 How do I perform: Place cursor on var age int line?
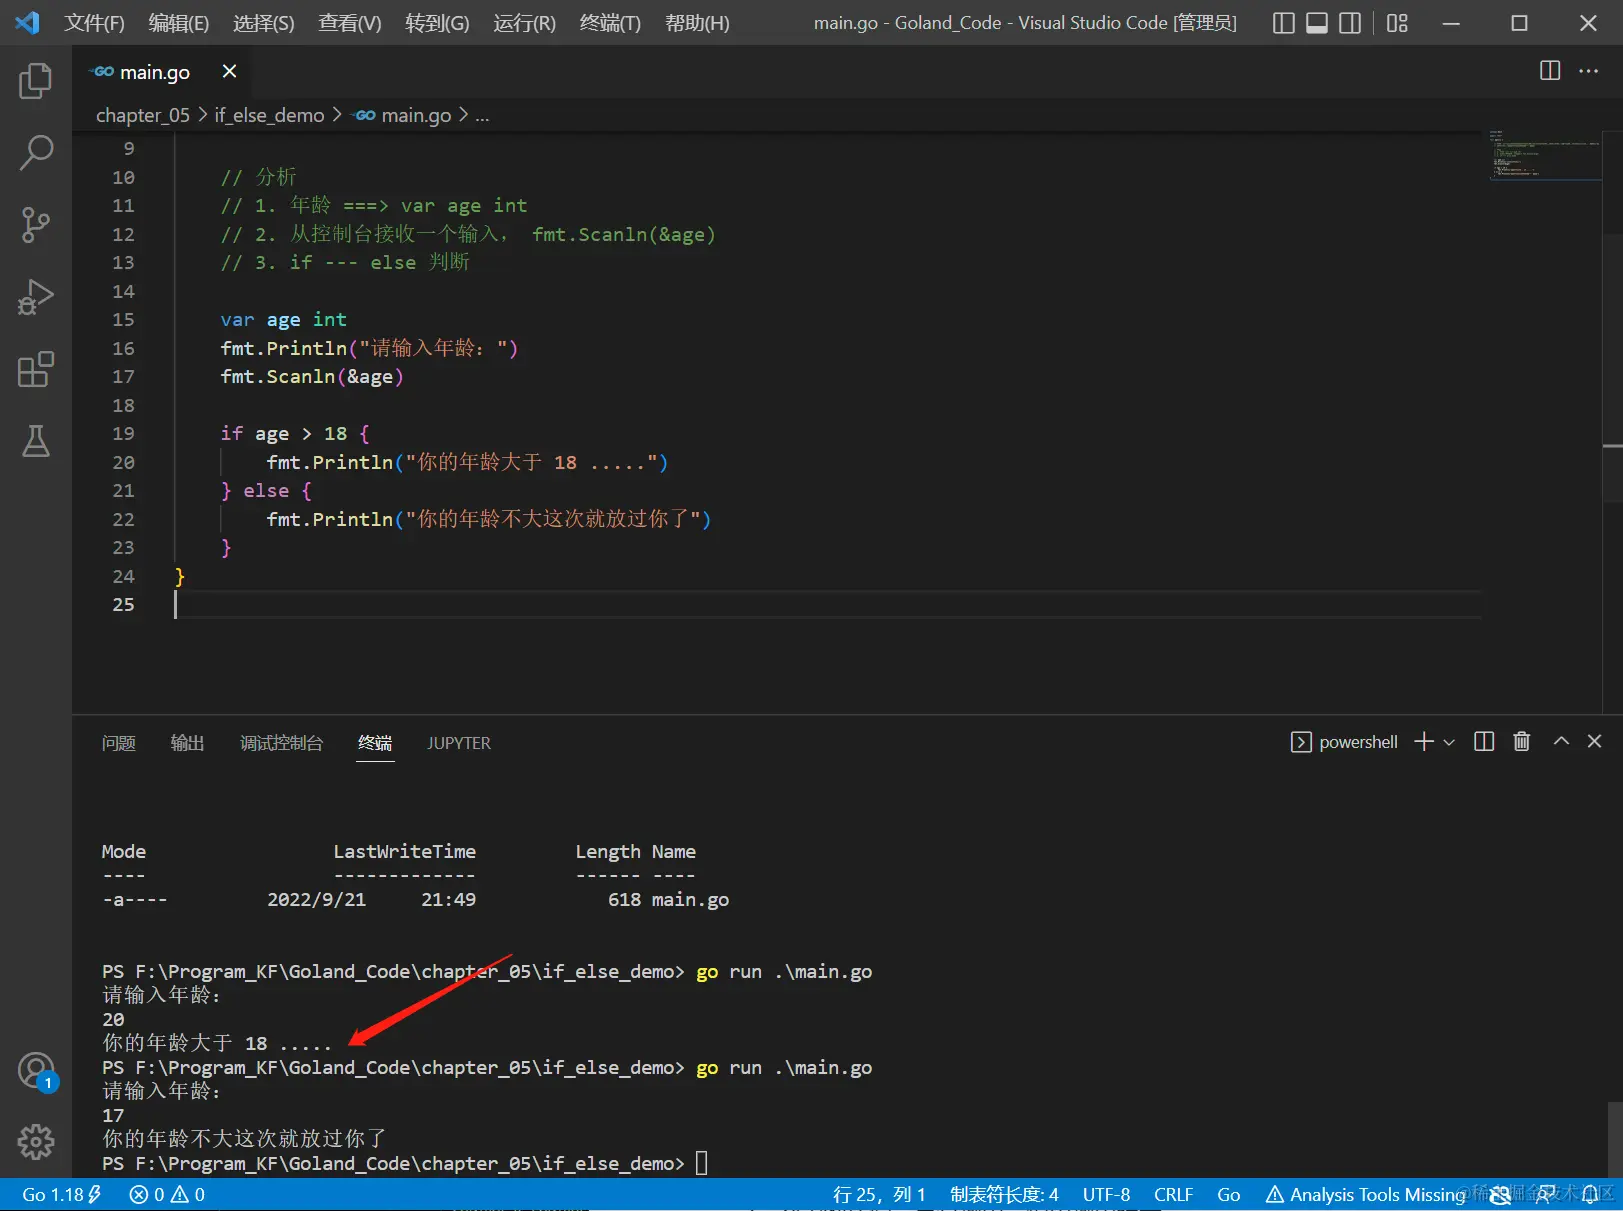pyautogui.click(x=283, y=319)
